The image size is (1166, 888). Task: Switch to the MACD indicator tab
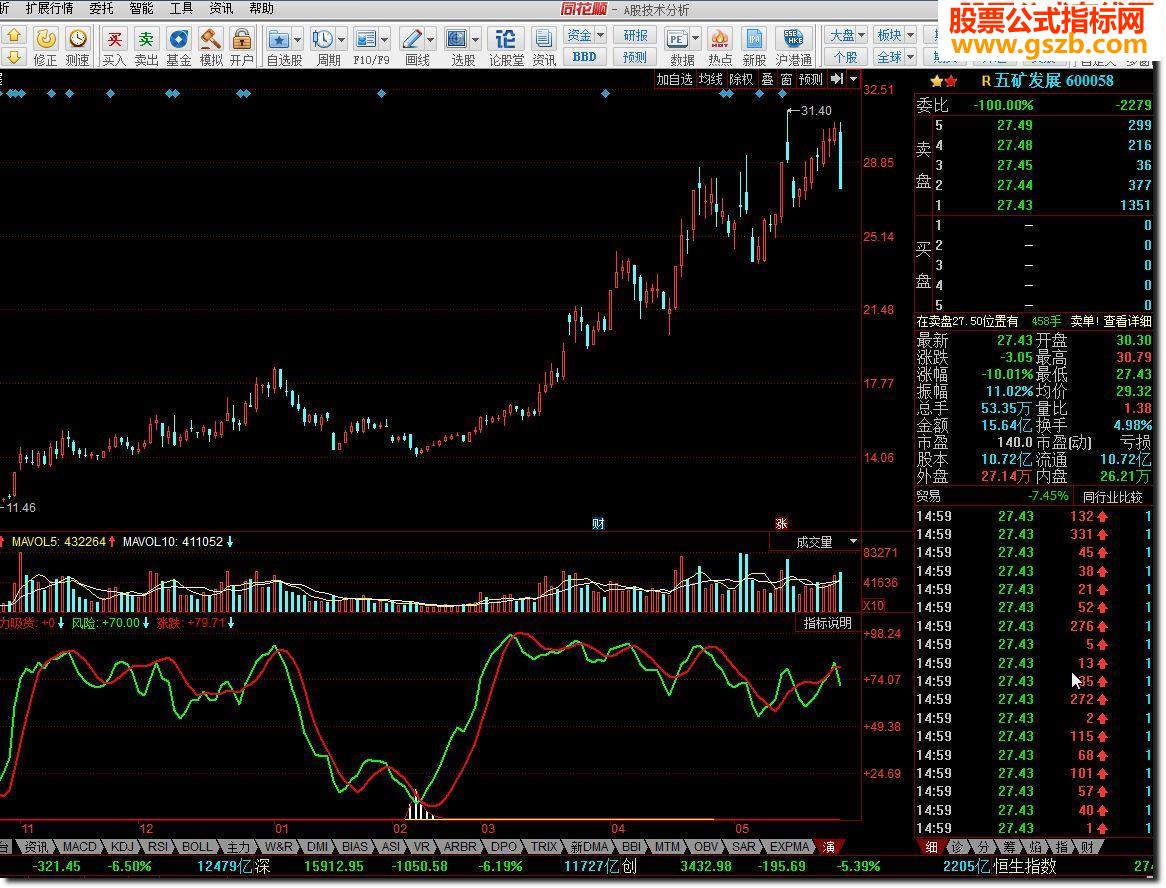click(x=79, y=846)
